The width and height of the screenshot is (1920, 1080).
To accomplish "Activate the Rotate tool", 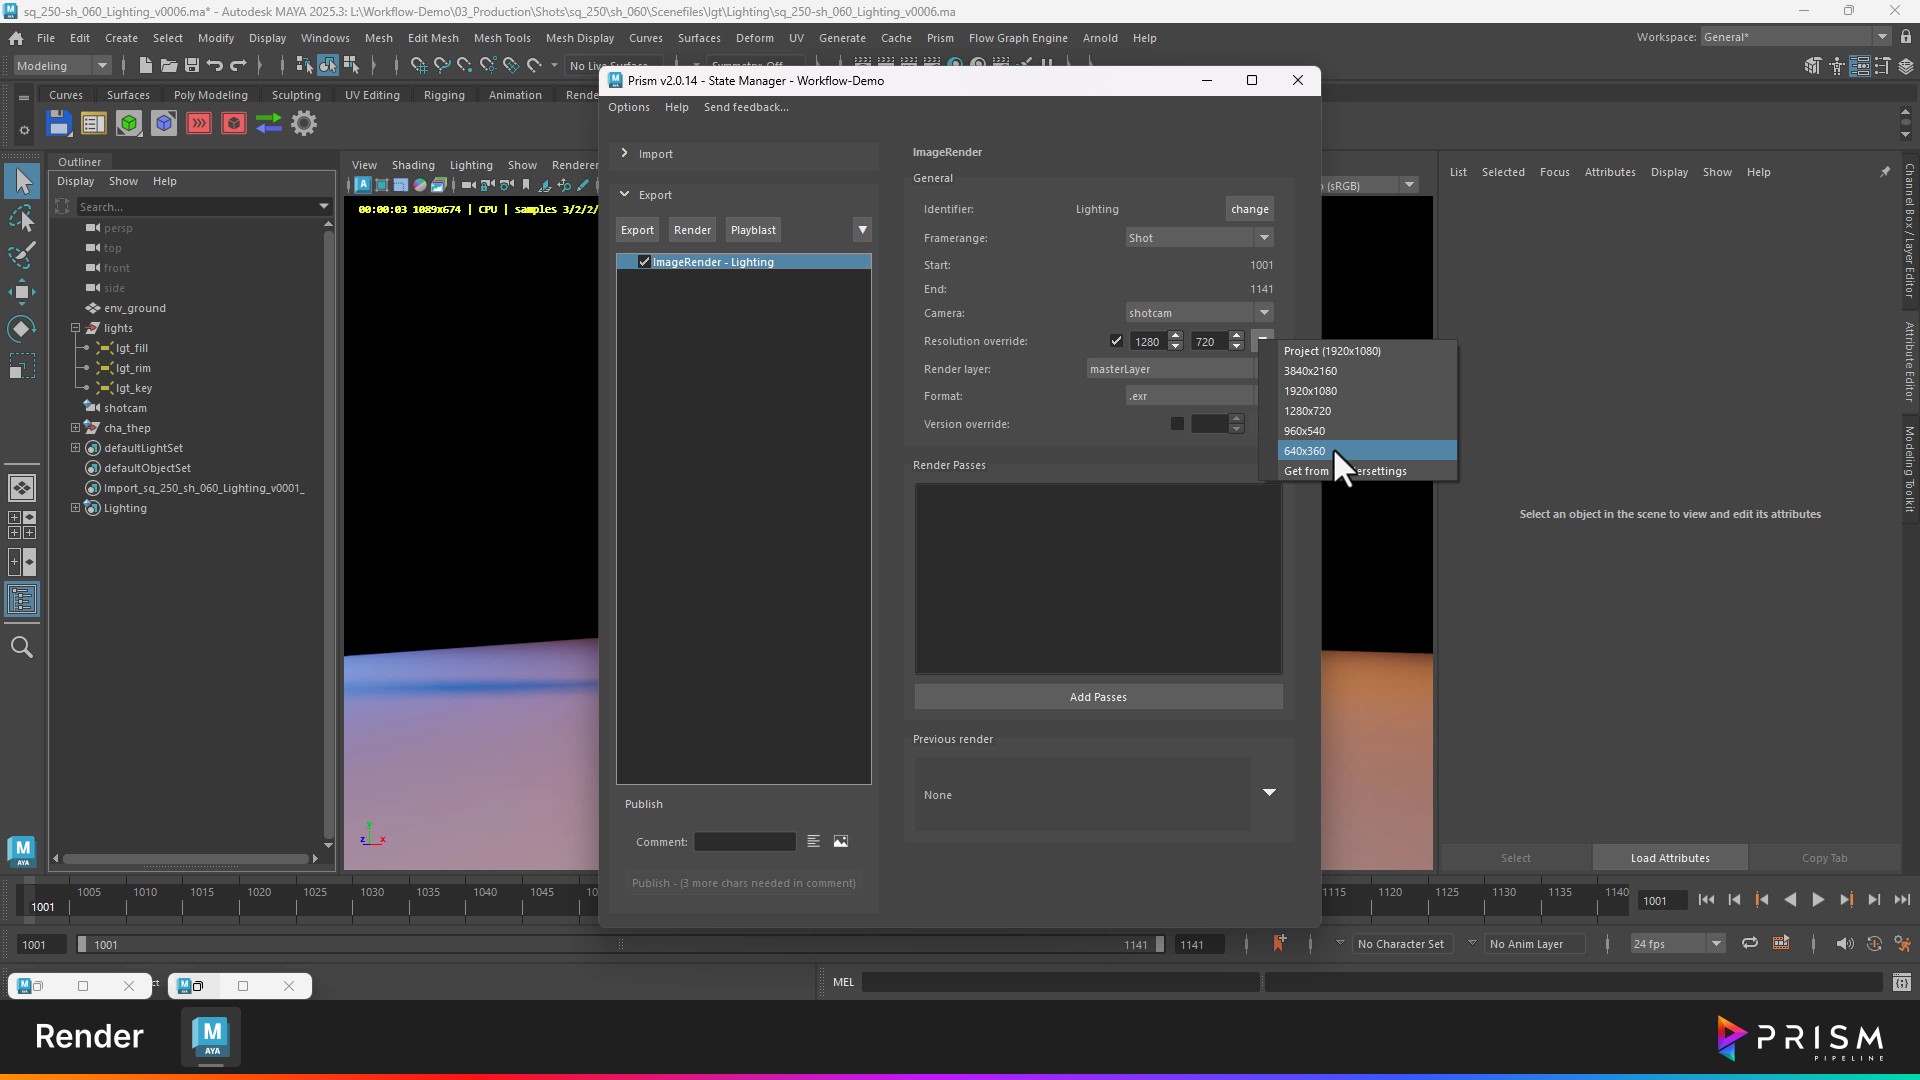I will (22, 329).
